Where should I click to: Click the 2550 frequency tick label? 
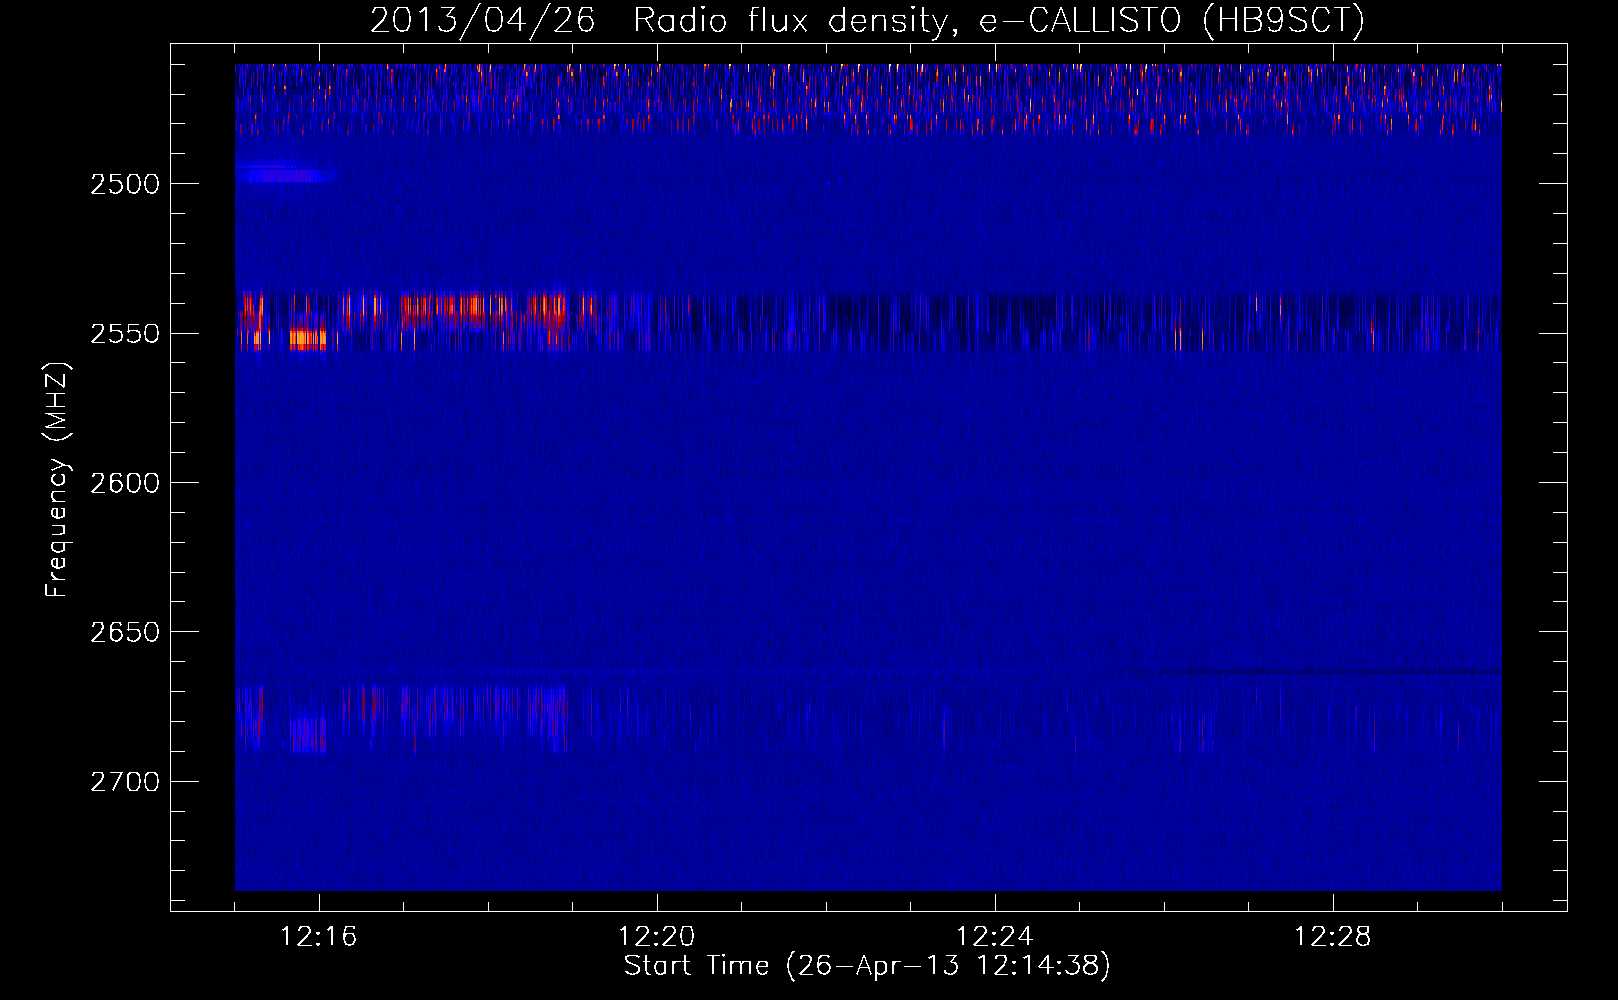pos(124,333)
